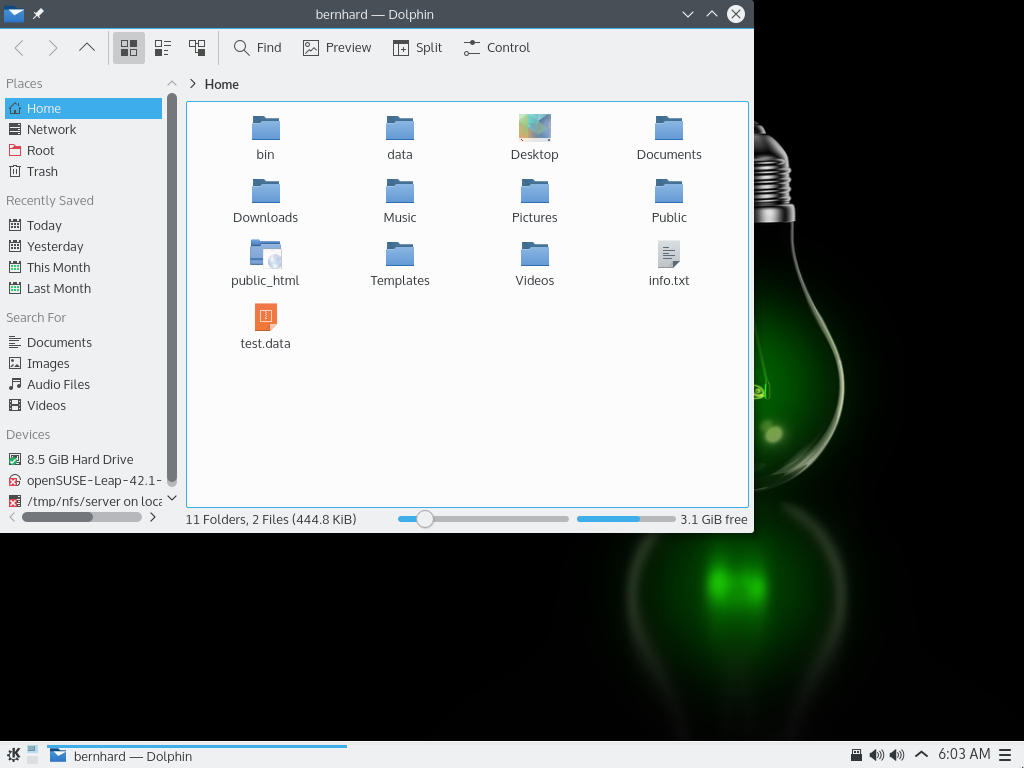
Task: Open the Control menu
Action: [x=497, y=48]
